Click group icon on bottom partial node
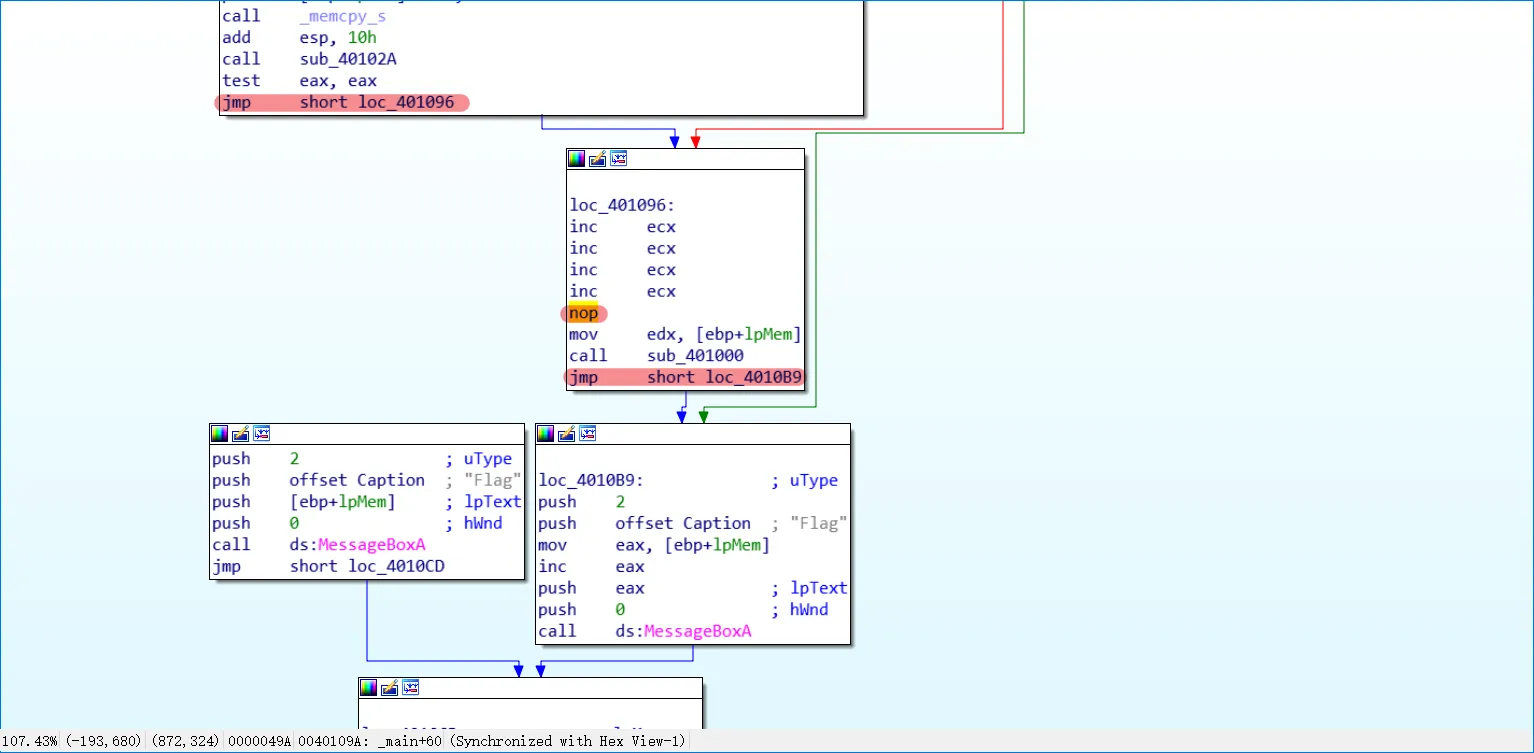1534x753 pixels. coord(410,687)
